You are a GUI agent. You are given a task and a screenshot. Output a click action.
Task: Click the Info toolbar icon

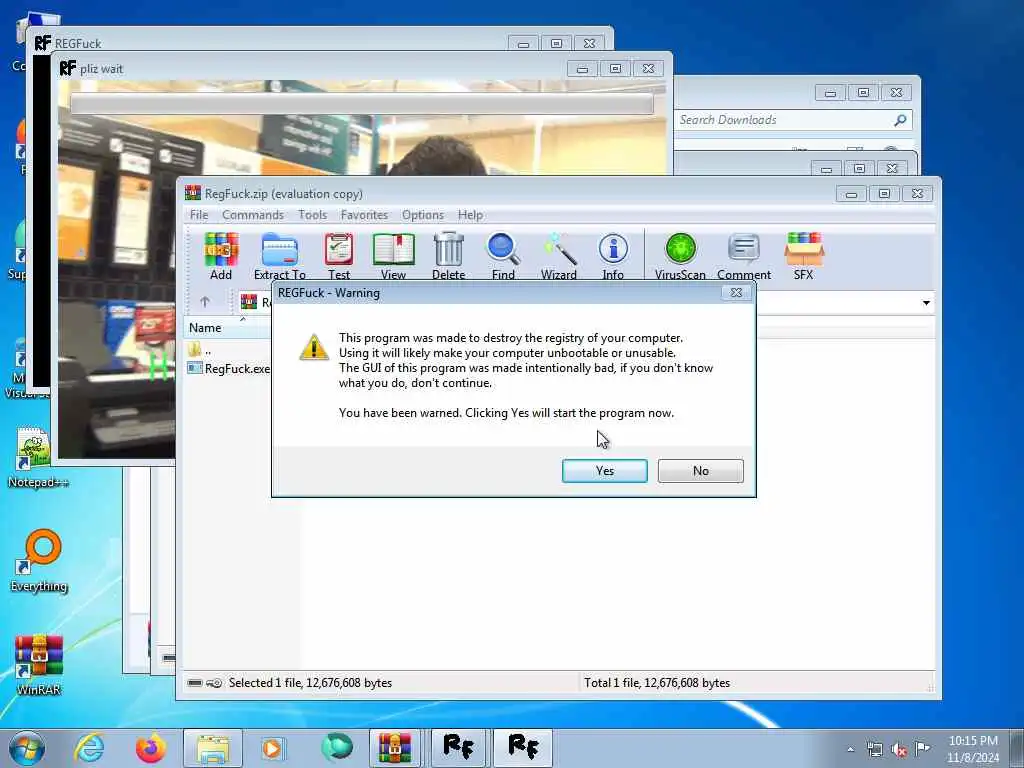pos(613,256)
